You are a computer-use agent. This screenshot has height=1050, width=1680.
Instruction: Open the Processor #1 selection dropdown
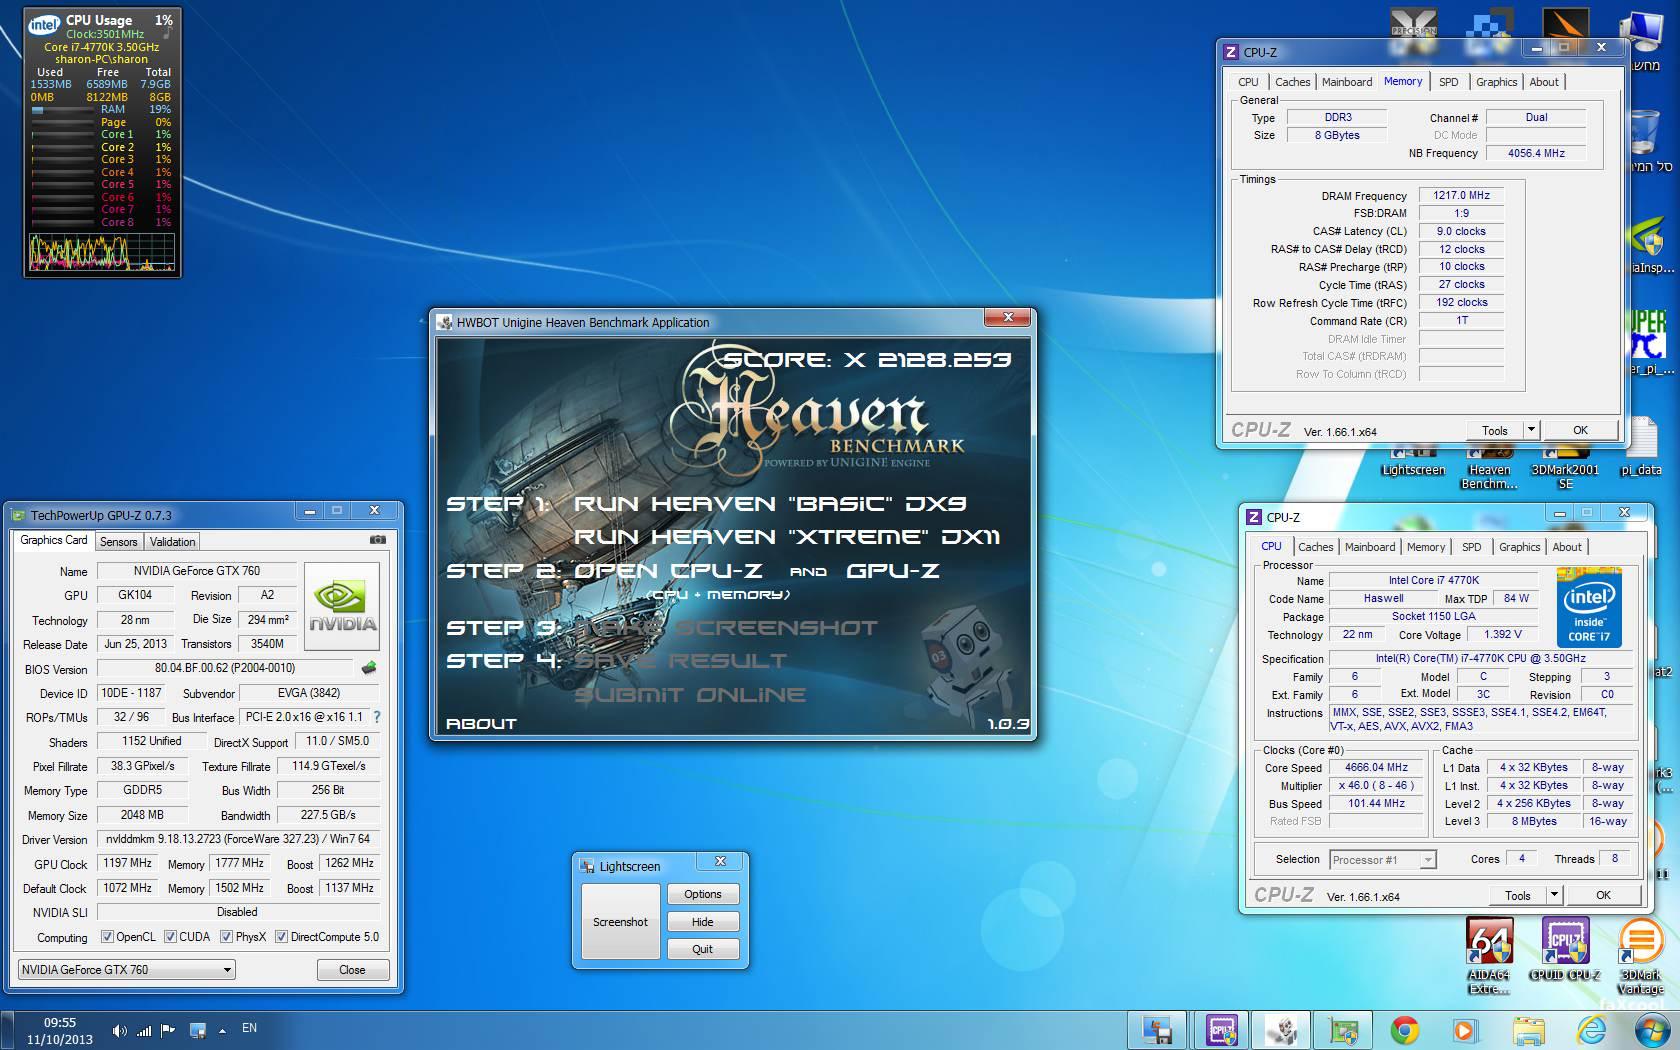coord(1383,860)
